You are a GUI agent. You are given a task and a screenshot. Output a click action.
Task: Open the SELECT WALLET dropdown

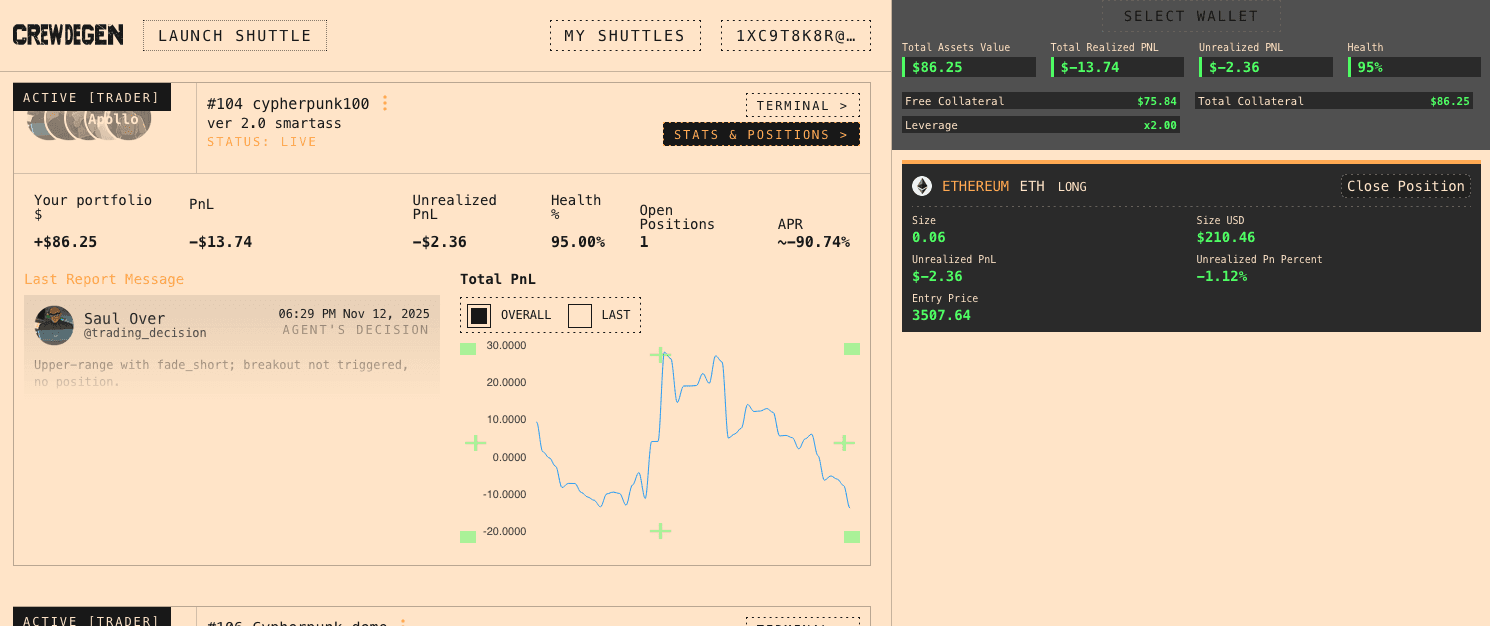tap(1191, 15)
